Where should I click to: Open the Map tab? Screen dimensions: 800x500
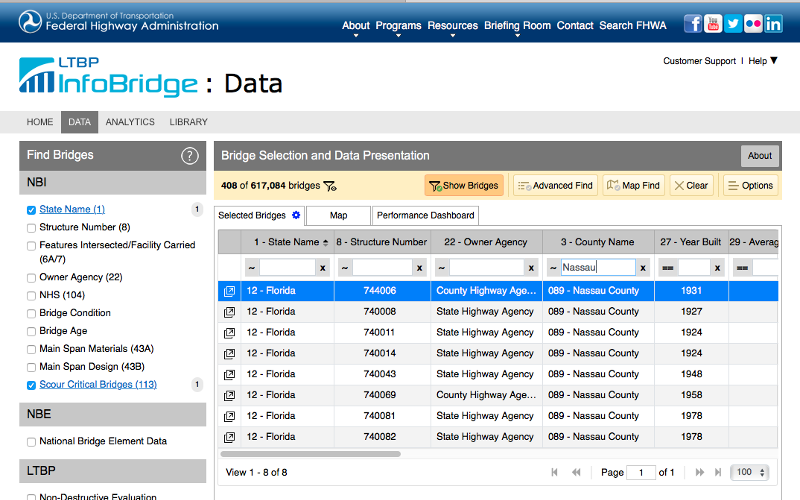click(338, 215)
